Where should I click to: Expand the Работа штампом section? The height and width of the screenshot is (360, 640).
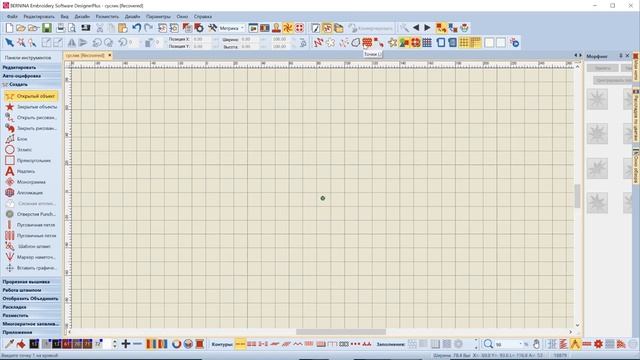pyautogui.click(x=31, y=290)
